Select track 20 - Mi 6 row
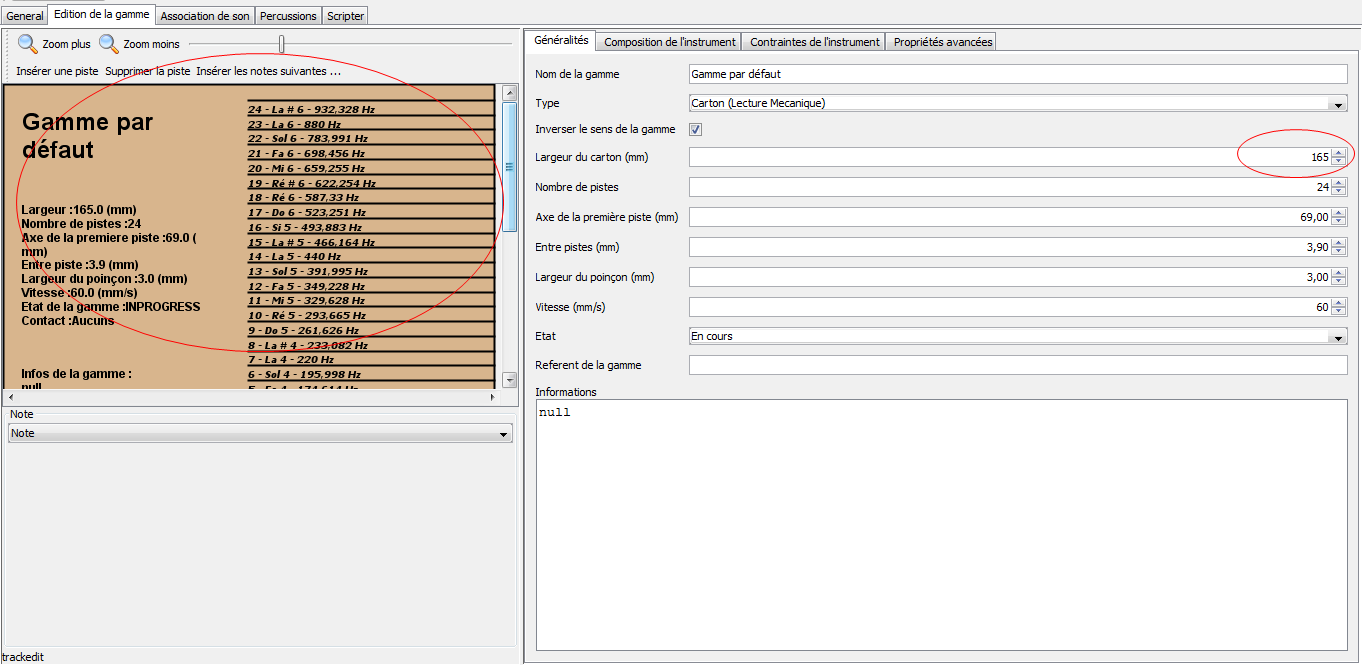Image resolution: width=1362 pixels, height=665 pixels. point(370,169)
